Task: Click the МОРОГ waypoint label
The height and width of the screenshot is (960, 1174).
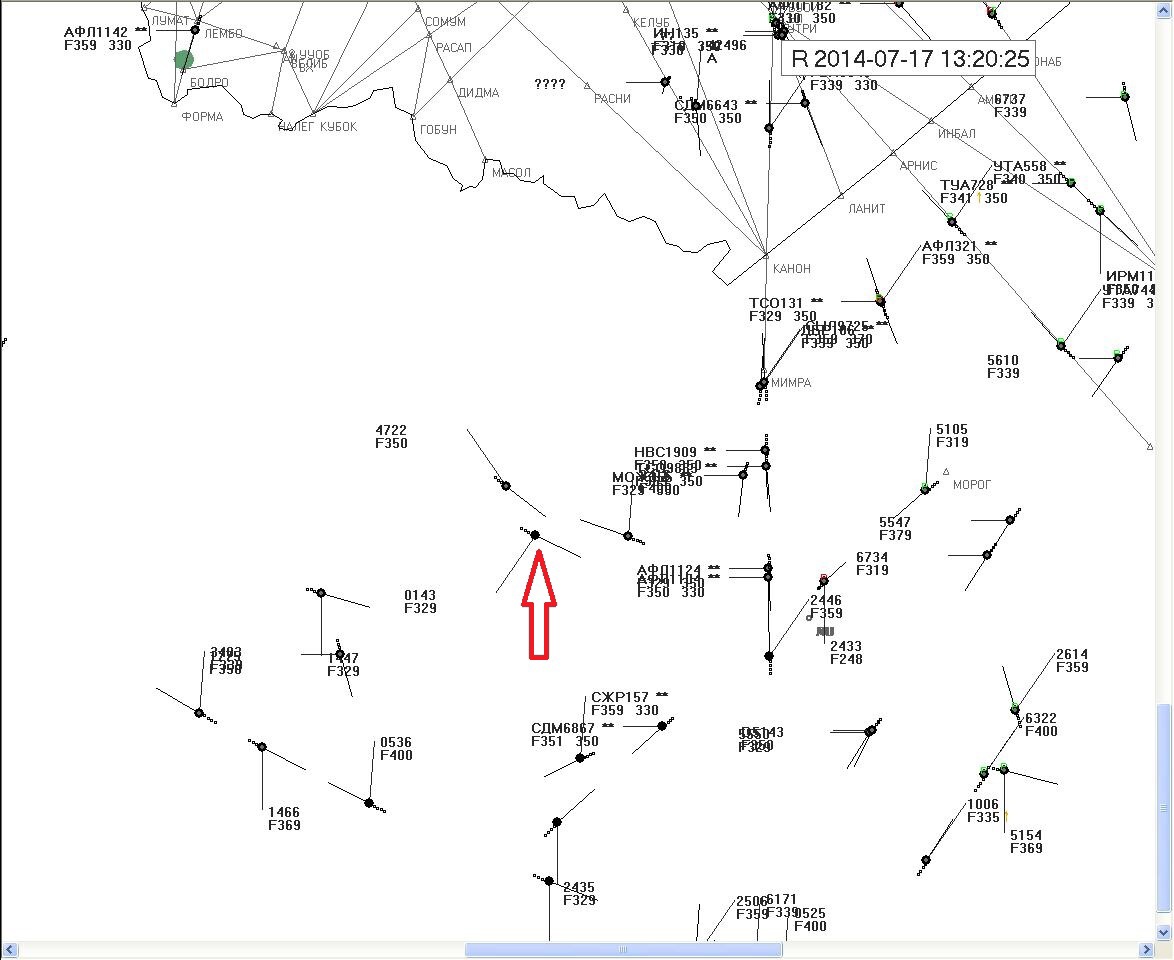Action: click(x=972, y=485)
